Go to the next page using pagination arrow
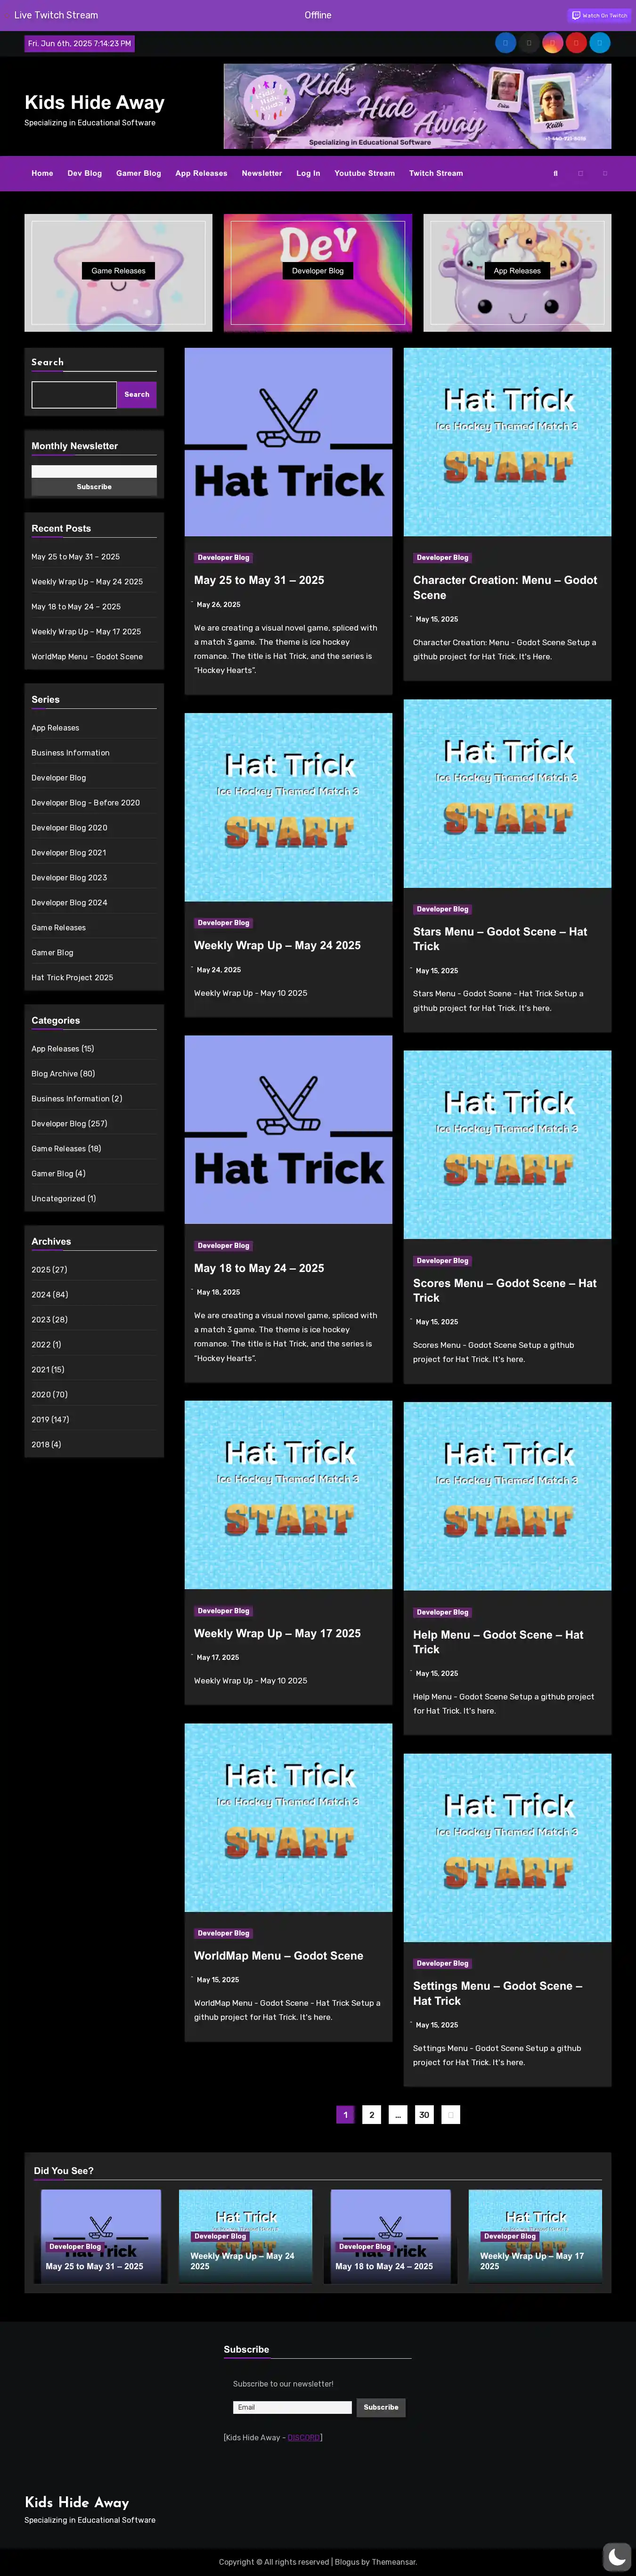The image size is (636, 2576). pos(450,2114)
